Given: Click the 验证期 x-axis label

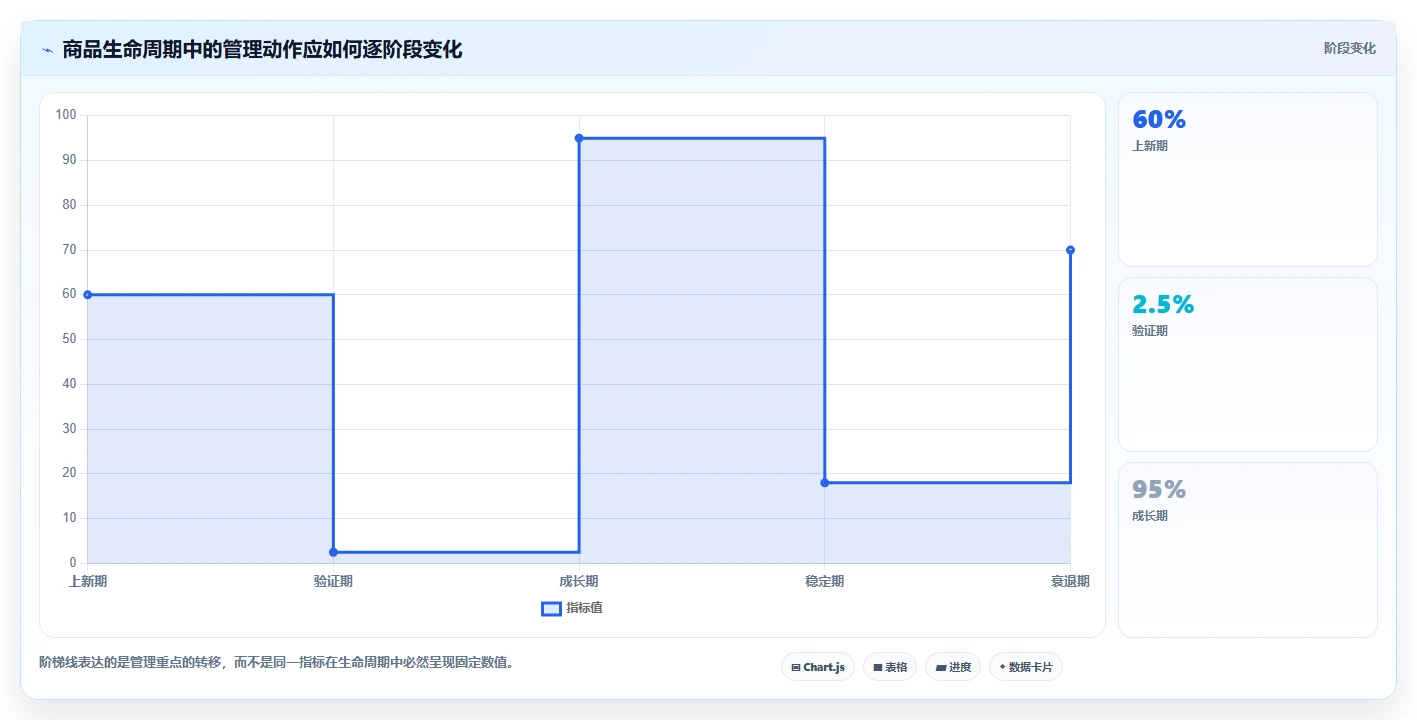Looking at the screenshot, I should click(333, 581).
